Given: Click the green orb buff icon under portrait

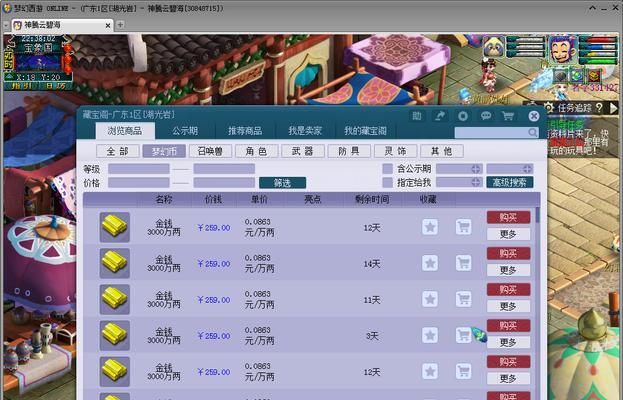Looking at the screenshot, I should click(577, 75).
